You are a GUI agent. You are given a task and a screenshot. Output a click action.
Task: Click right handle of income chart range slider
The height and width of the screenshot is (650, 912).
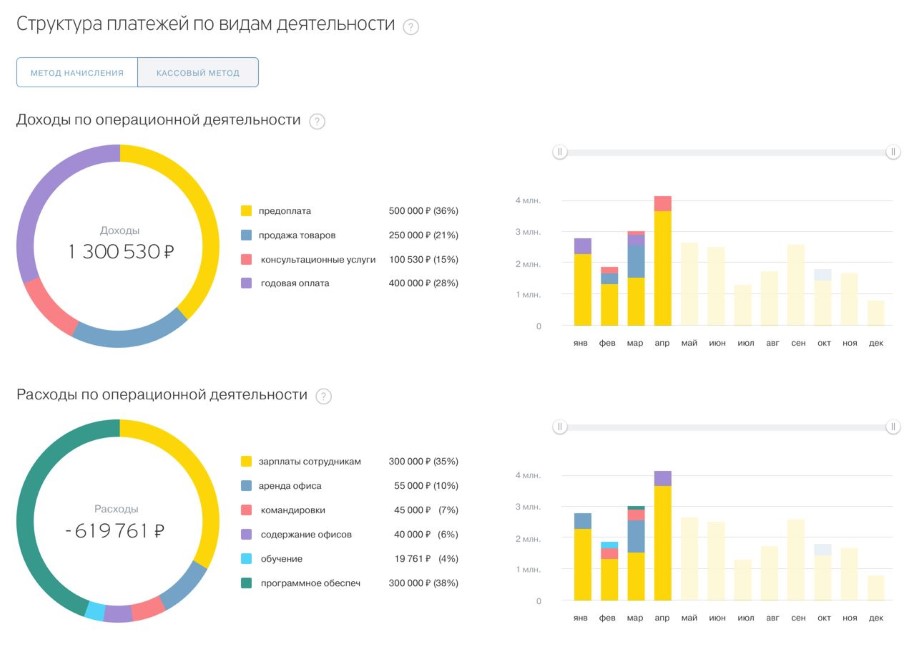tap(892, 152)
